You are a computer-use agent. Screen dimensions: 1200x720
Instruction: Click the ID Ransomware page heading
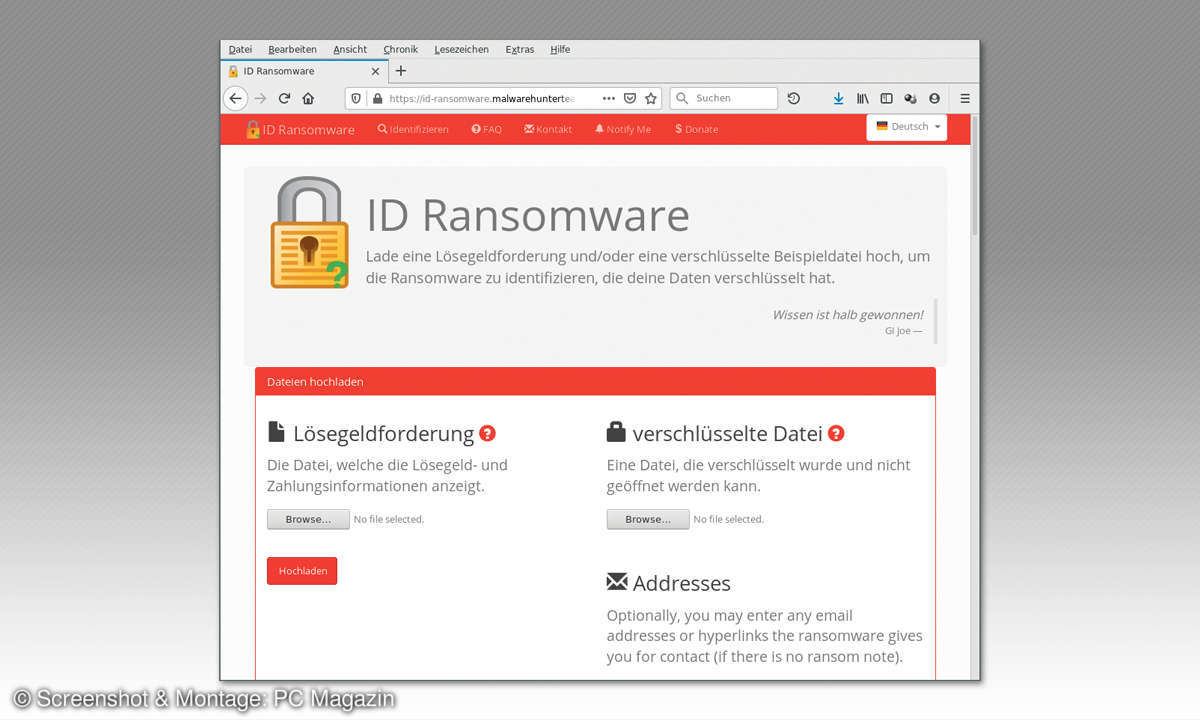[528, 215]
